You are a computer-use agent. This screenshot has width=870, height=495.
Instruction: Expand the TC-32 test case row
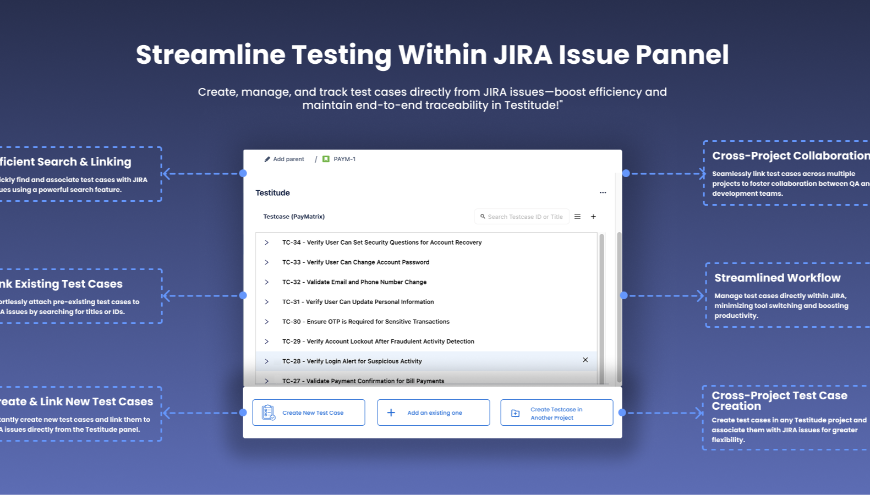pos(266,282)
